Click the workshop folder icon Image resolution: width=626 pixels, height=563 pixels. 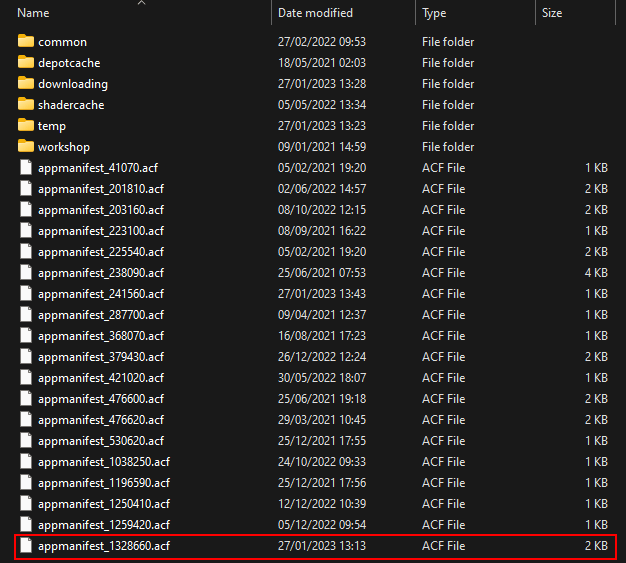26,146
